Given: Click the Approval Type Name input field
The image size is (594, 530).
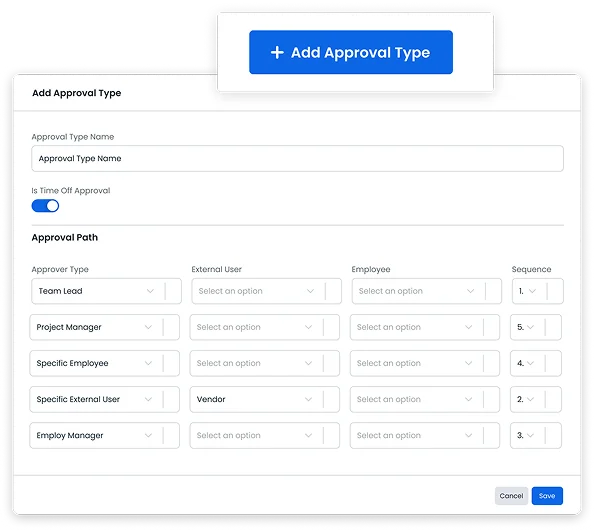Looking at the screenshot, I should coord(297,158).
